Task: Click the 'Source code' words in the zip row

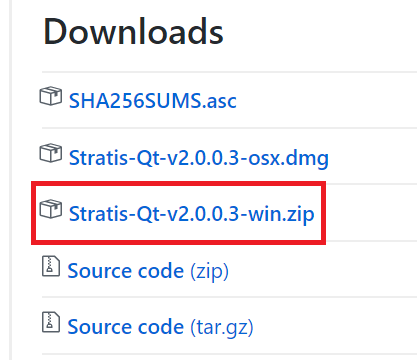Action: point(125,271)
